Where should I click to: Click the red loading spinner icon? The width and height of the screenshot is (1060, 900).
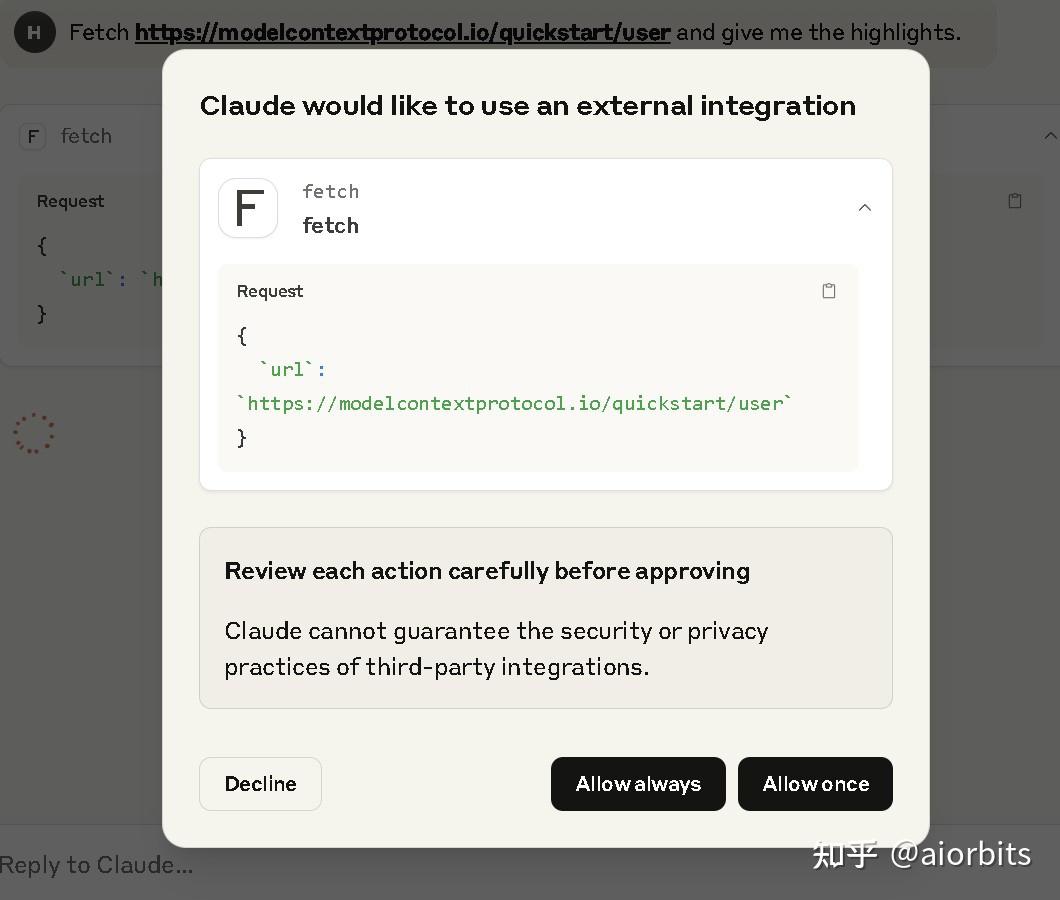pos(34,433)
